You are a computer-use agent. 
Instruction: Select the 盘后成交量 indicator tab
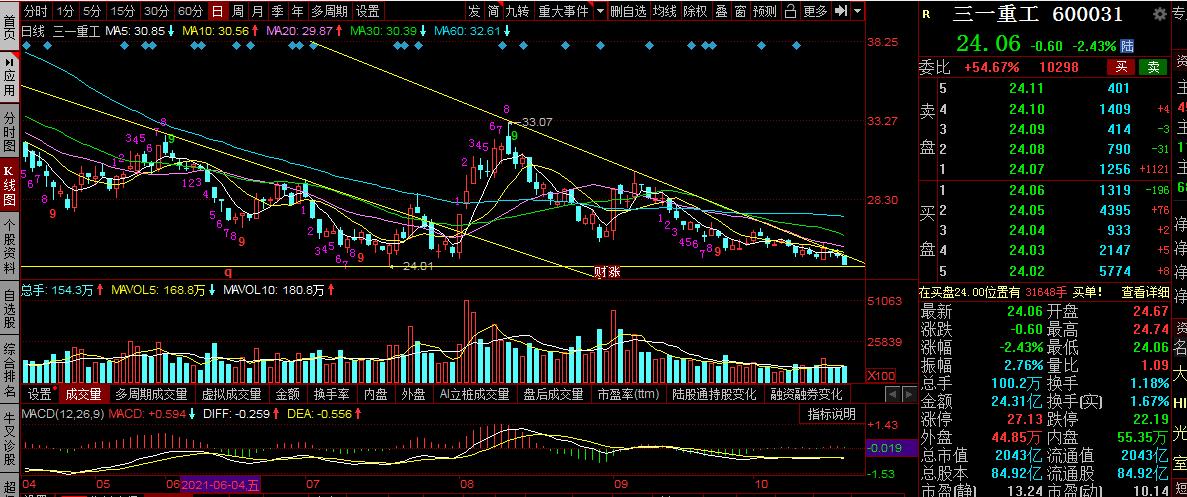click(x=553, y=394)
